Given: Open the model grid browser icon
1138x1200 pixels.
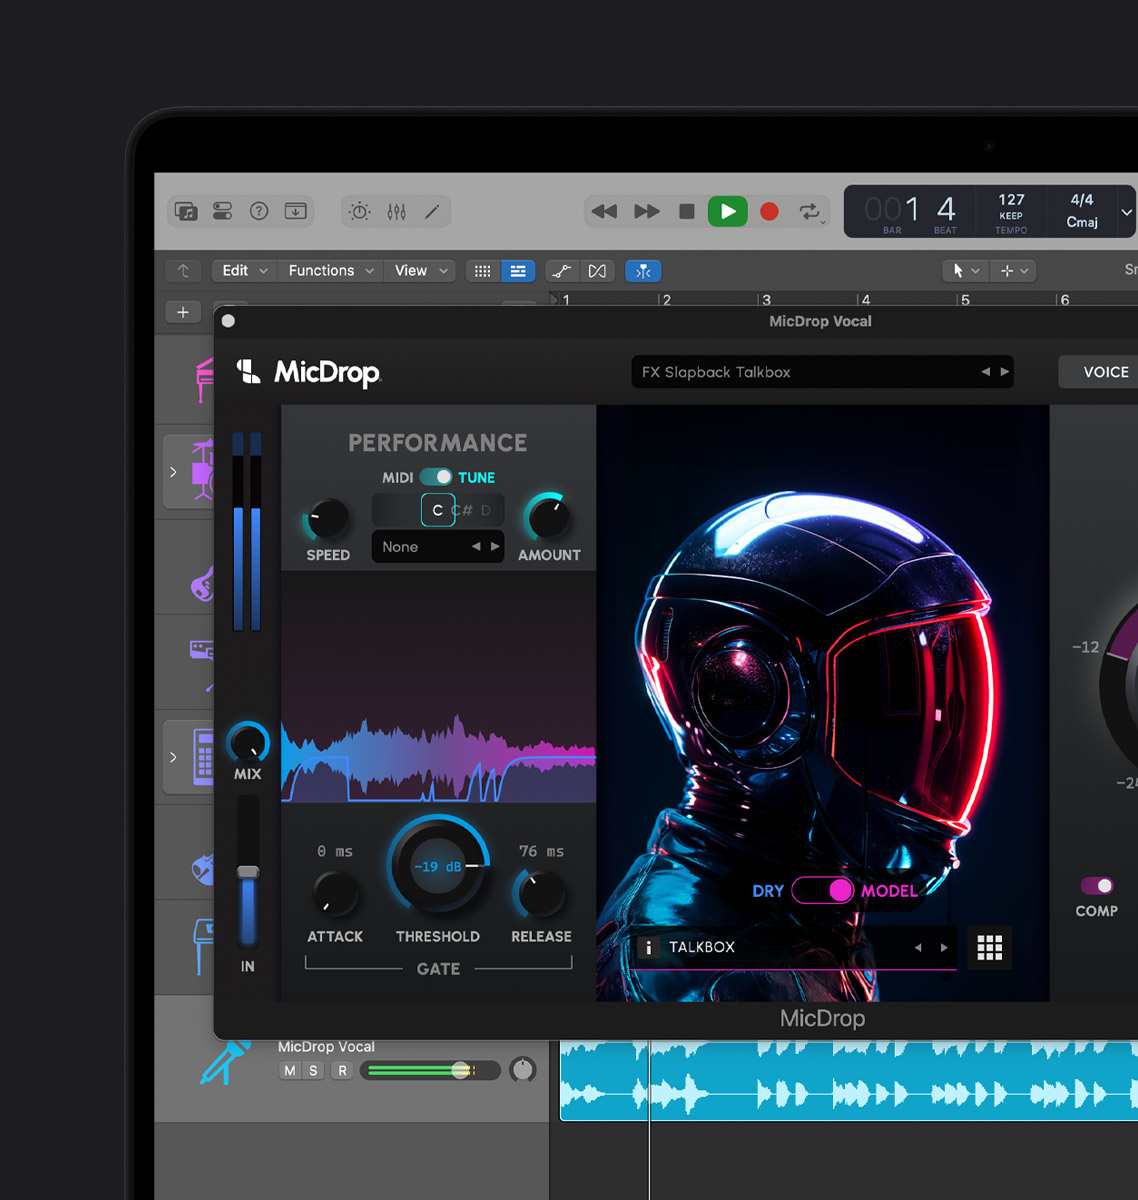Looking at the screenshot, I should point(989,948).
